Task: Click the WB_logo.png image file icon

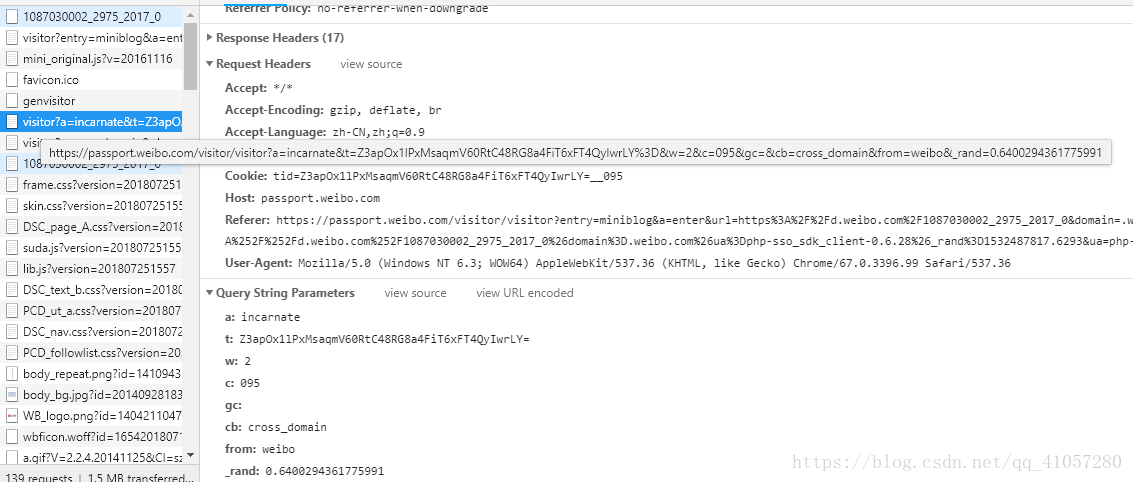Action: pos(13,415)
